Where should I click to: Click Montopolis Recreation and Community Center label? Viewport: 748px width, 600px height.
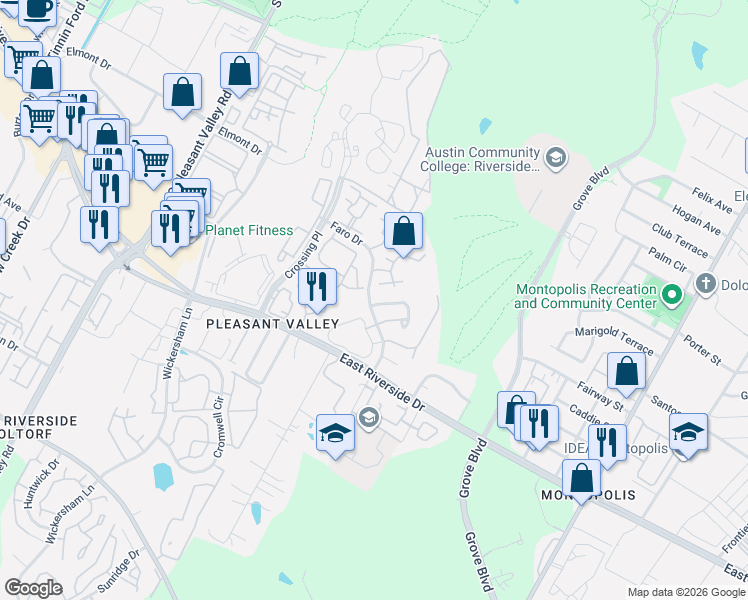(586, 296)
